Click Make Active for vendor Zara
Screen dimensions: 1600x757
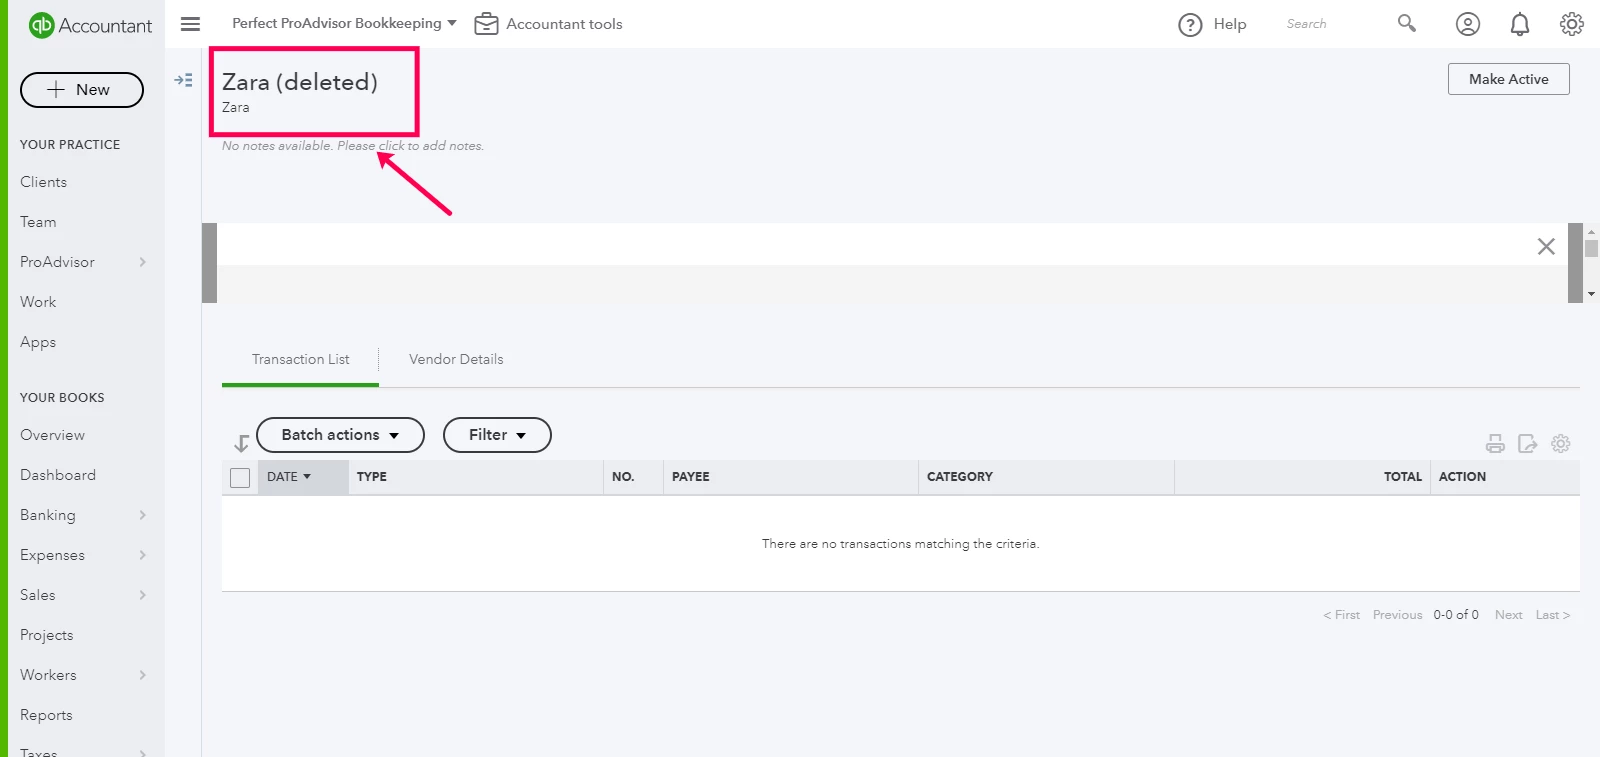point(1508,79)
